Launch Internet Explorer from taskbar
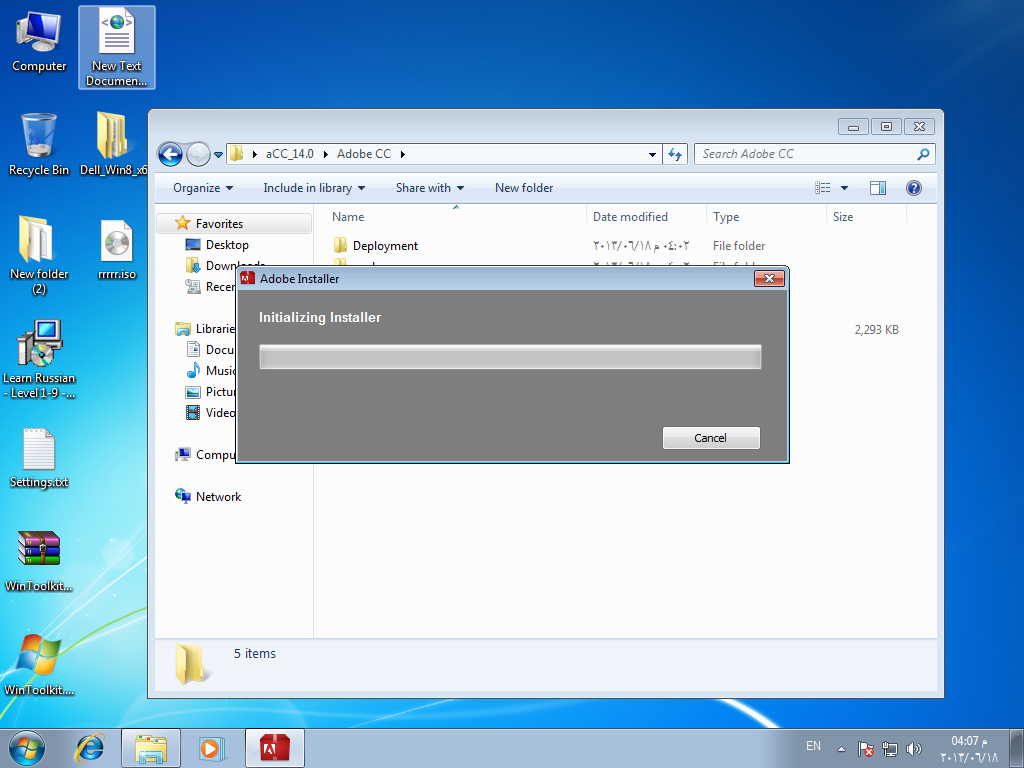Viewport: 1024px width, 768px height. [89, 748]
